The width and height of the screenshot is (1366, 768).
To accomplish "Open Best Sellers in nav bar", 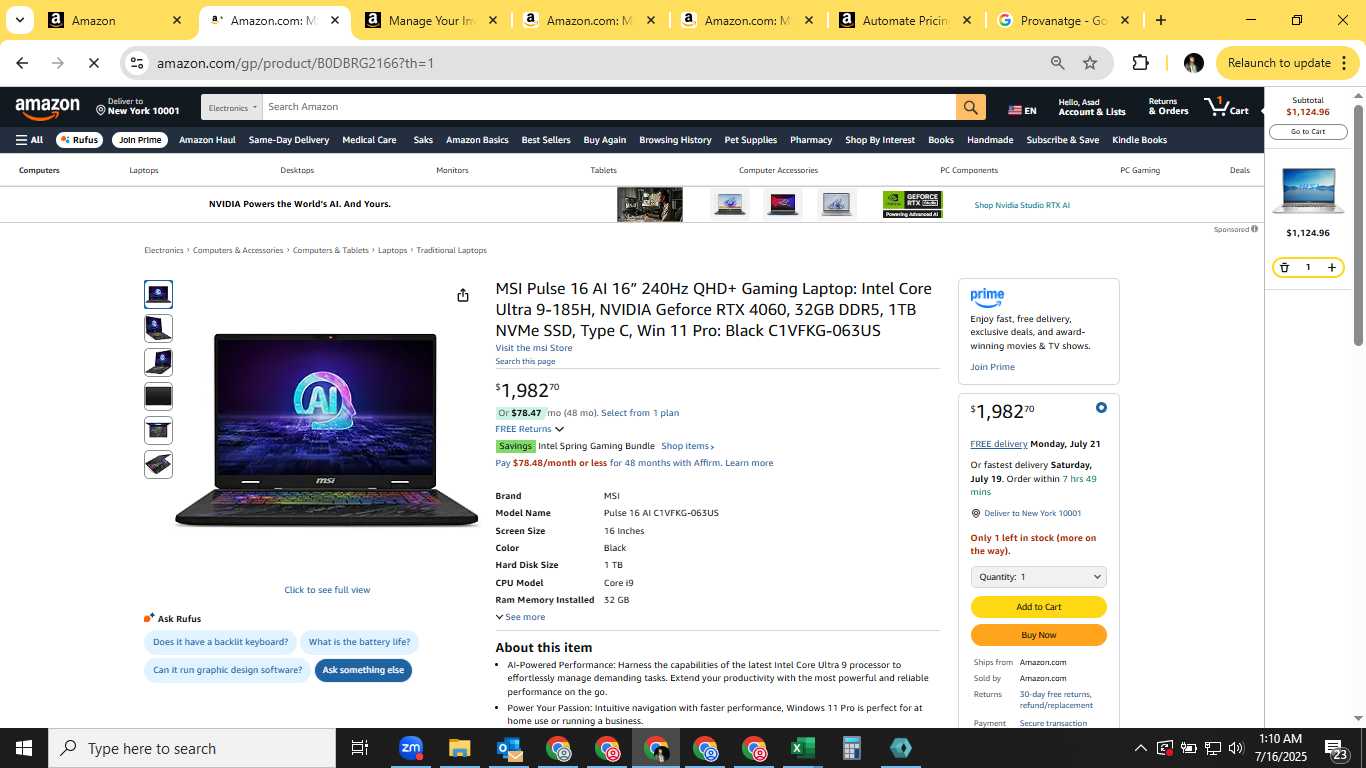I will pyautogui.click(x=546, y=140).
